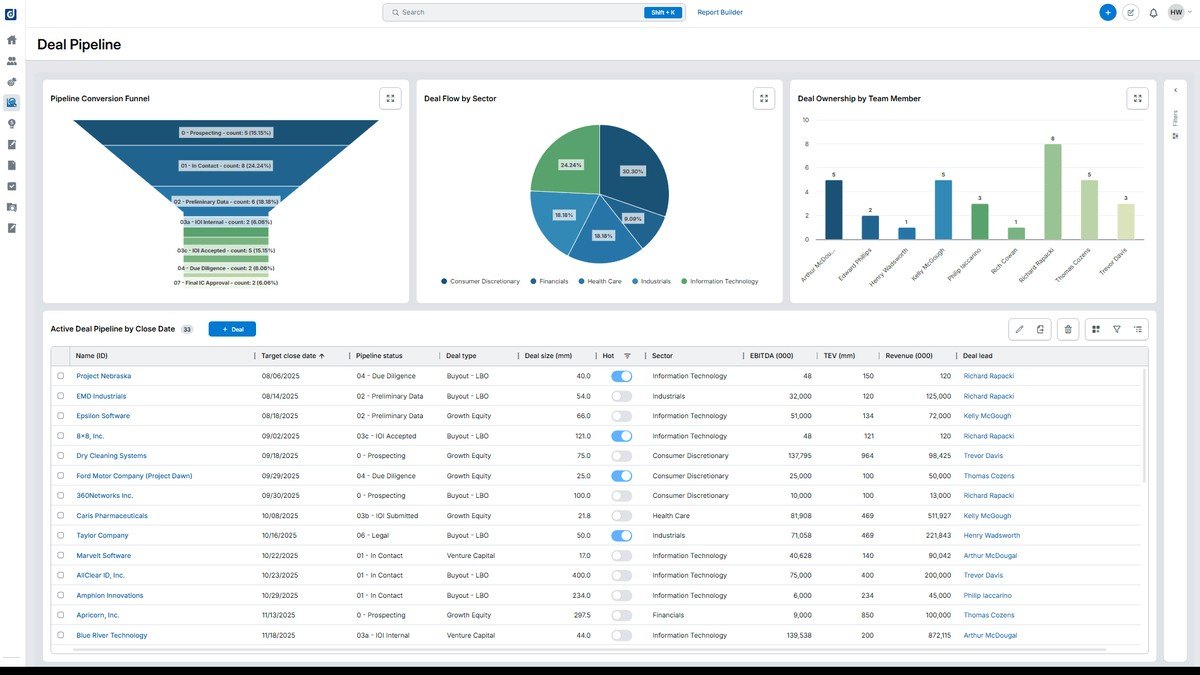This screenshot has width=1200, height=675.
Task: Open the notifications bell icon
Action: [1153, 13]
